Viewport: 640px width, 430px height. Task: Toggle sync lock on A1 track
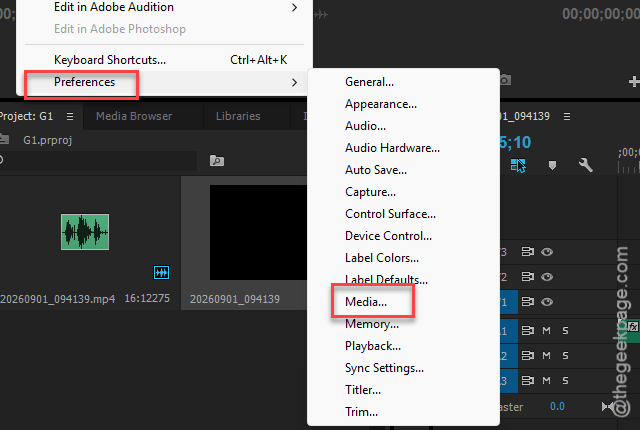(527, 330)
